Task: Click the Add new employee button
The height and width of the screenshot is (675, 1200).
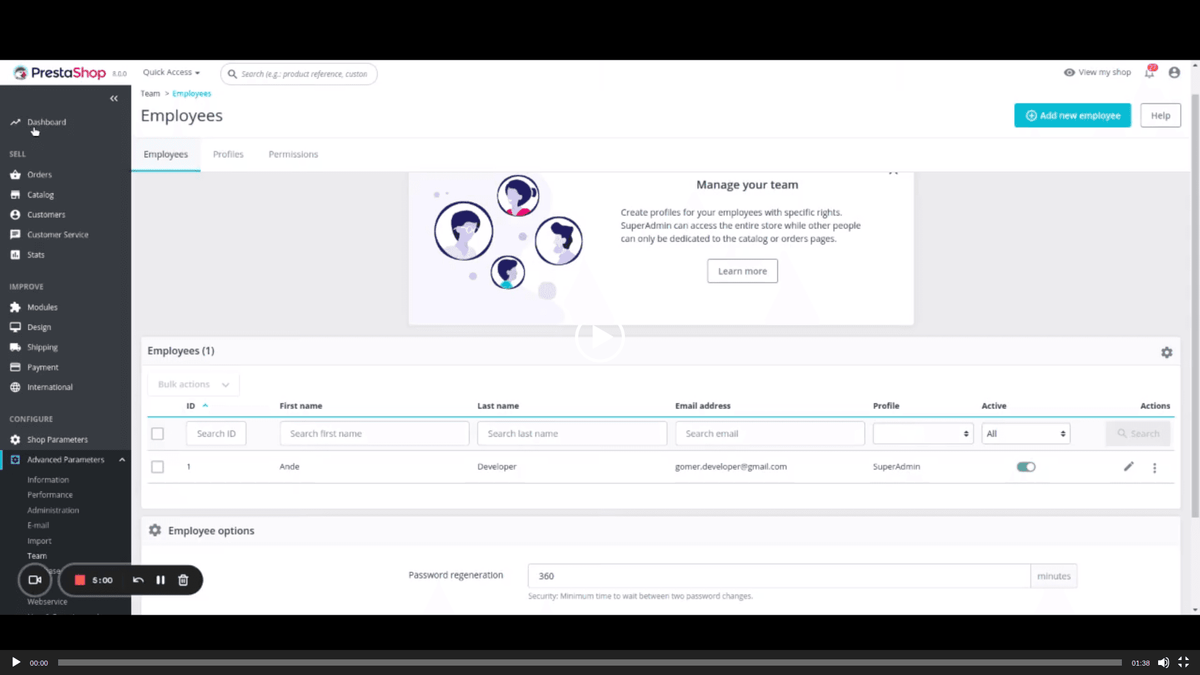Action: (1072, 115)
